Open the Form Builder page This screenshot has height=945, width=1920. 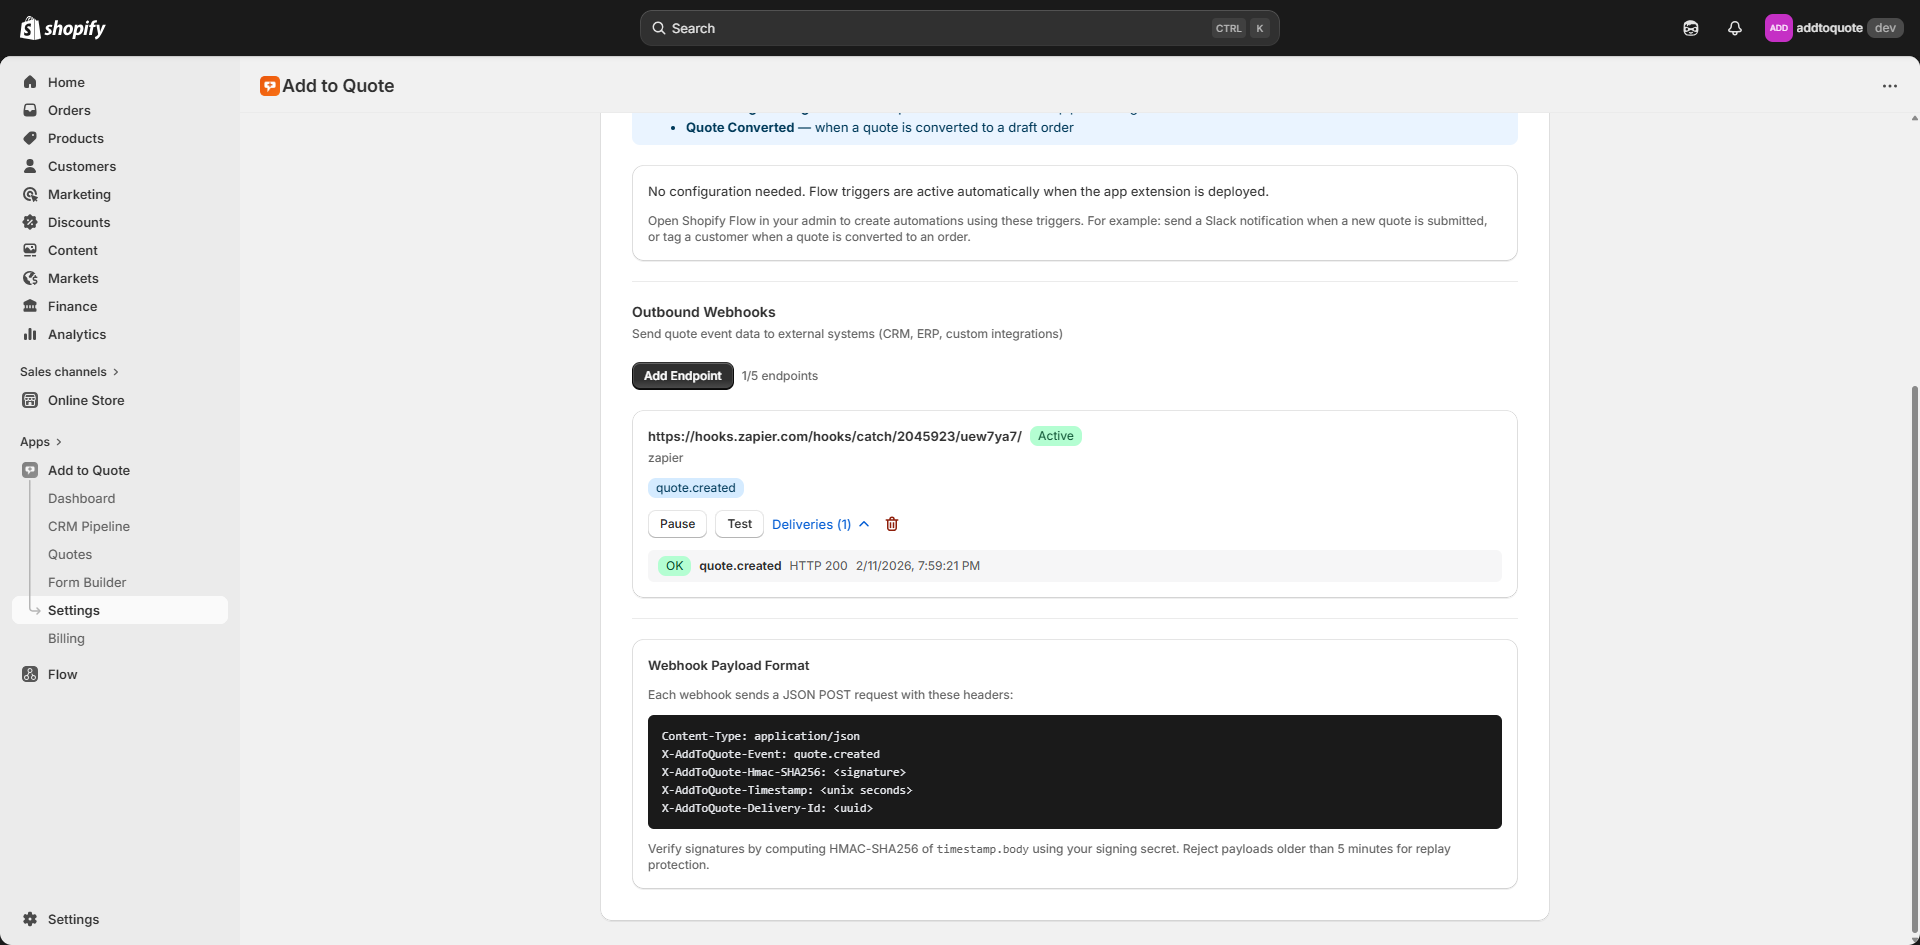pyautogui.click(x=86, y=582)
